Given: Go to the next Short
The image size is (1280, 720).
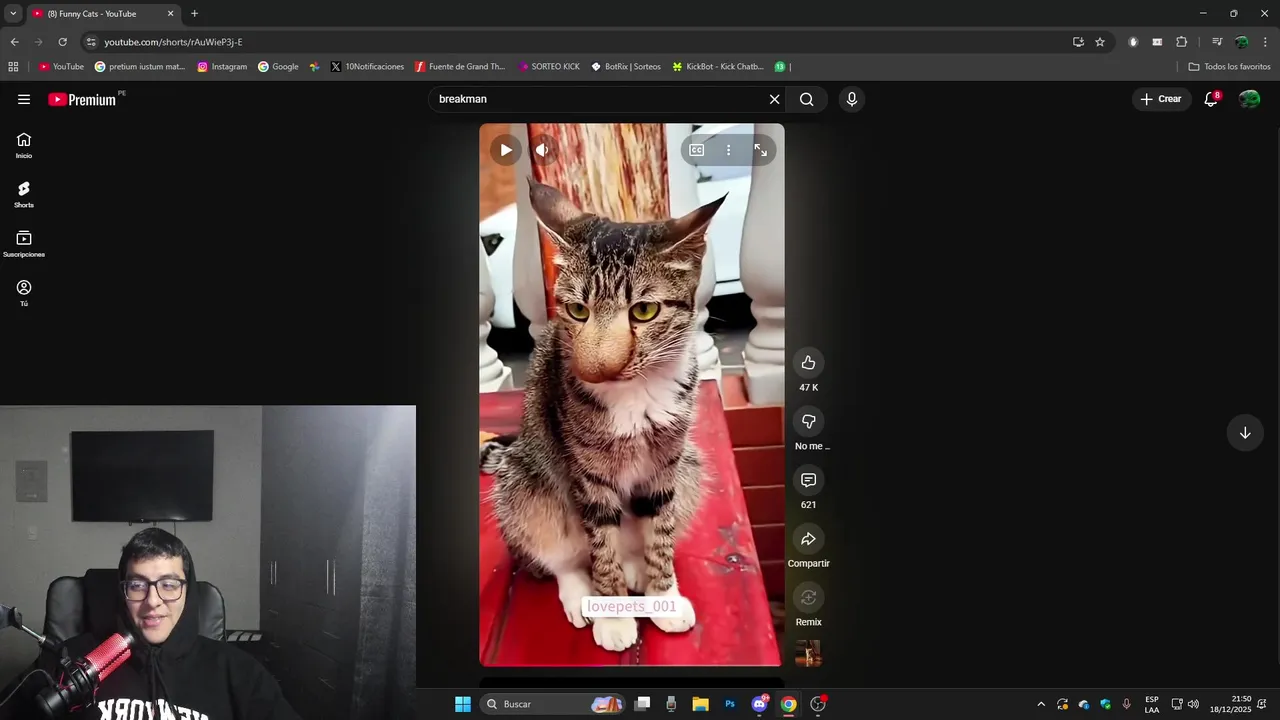Looking at the screenshot, I should (1245, 433).
